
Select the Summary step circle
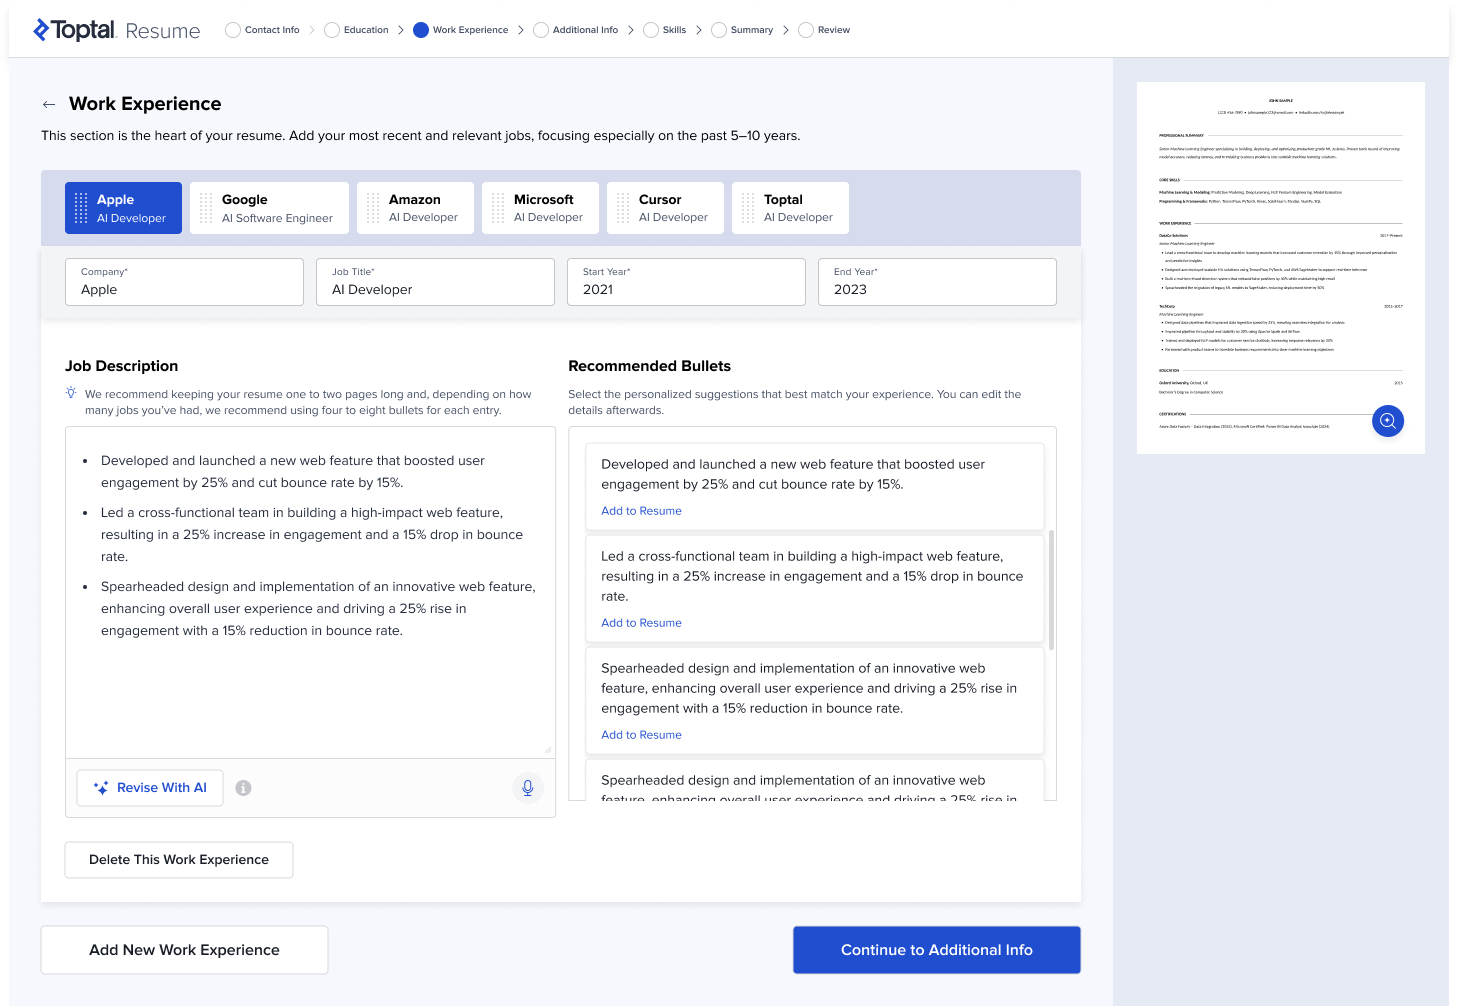click(x=719, y=30)
